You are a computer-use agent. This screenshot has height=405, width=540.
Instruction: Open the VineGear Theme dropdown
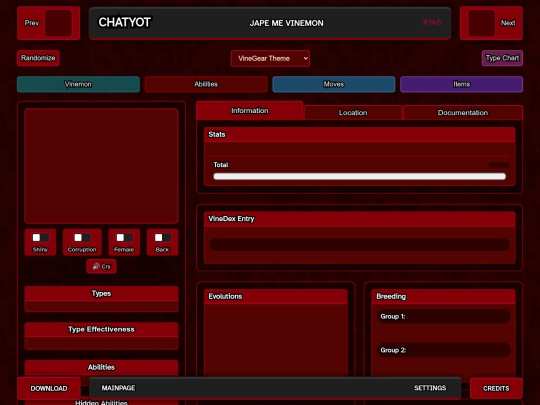pyautogui.click(x=270, y=58)
